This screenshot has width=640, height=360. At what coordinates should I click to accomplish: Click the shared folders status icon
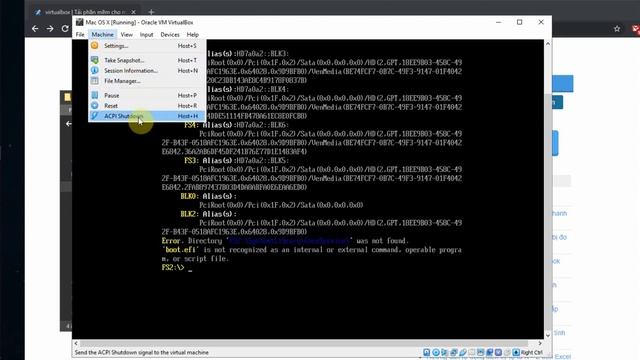click(471, 352)
